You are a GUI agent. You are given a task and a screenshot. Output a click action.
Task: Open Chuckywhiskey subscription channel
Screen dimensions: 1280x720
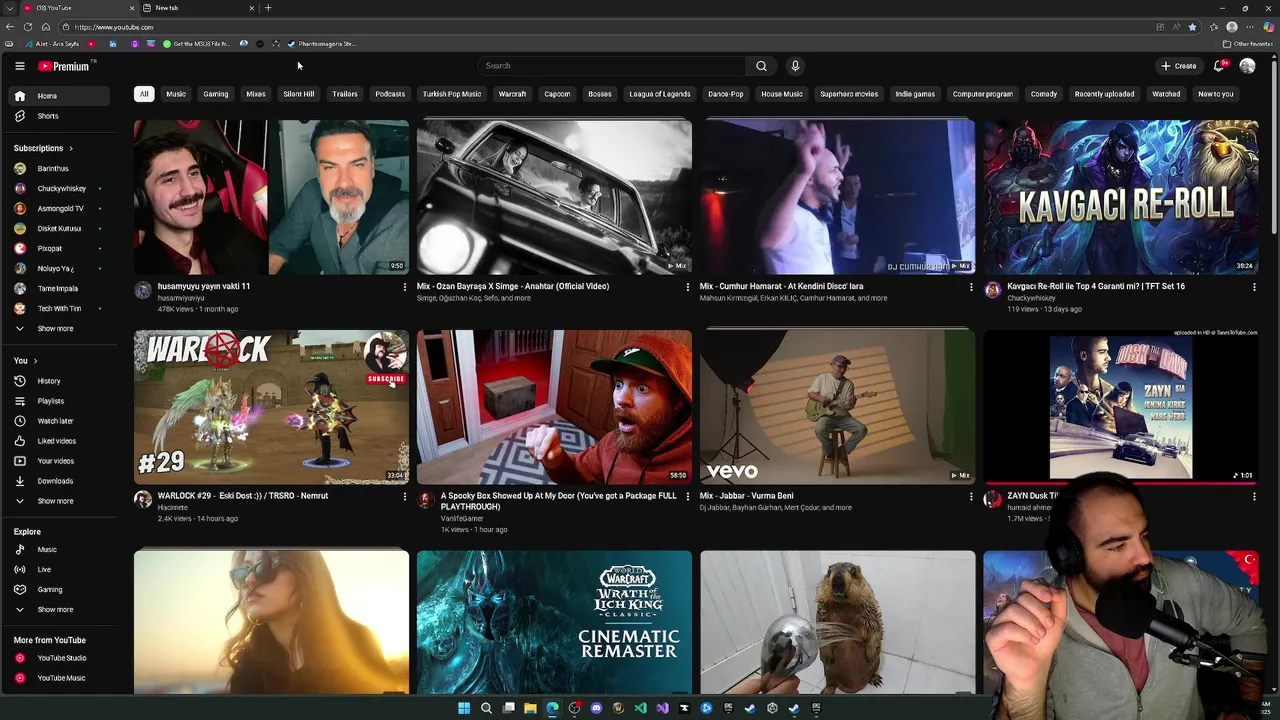[60, 189]
